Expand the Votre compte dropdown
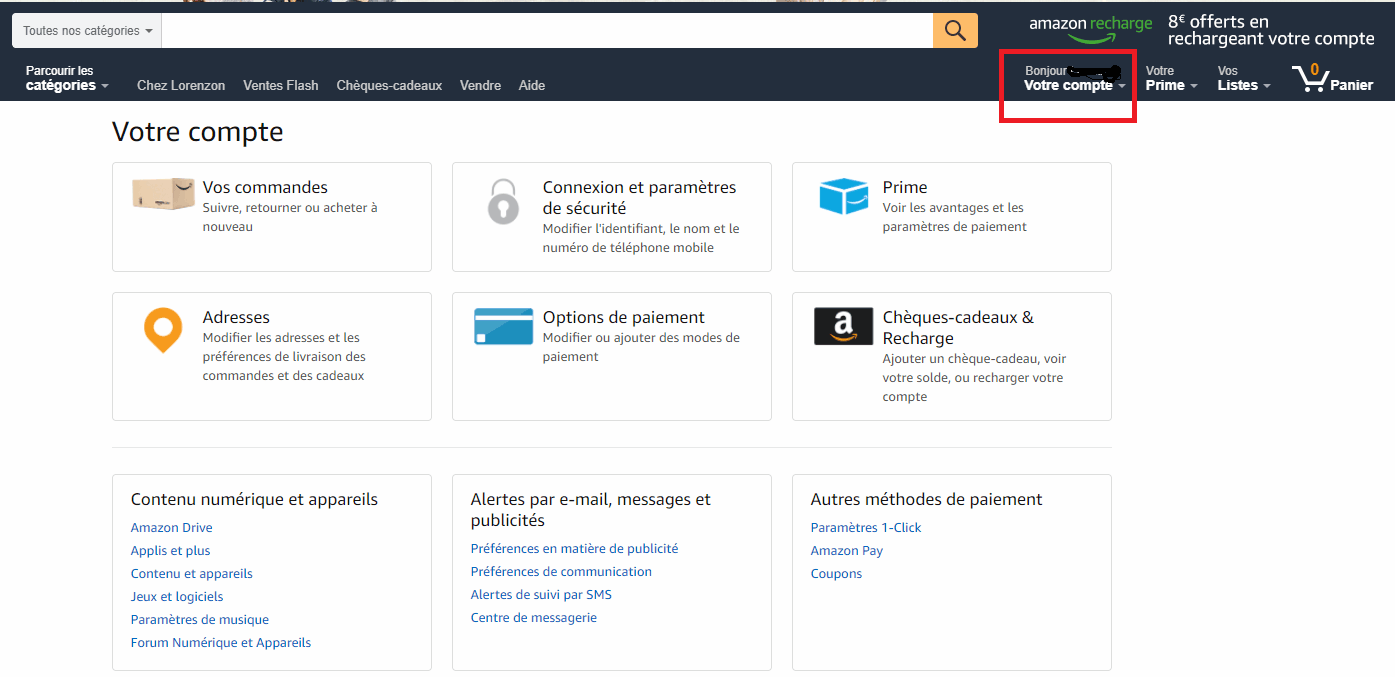Image resolution: width=1395 pixels, height=677 pixels. point(1074,78)
